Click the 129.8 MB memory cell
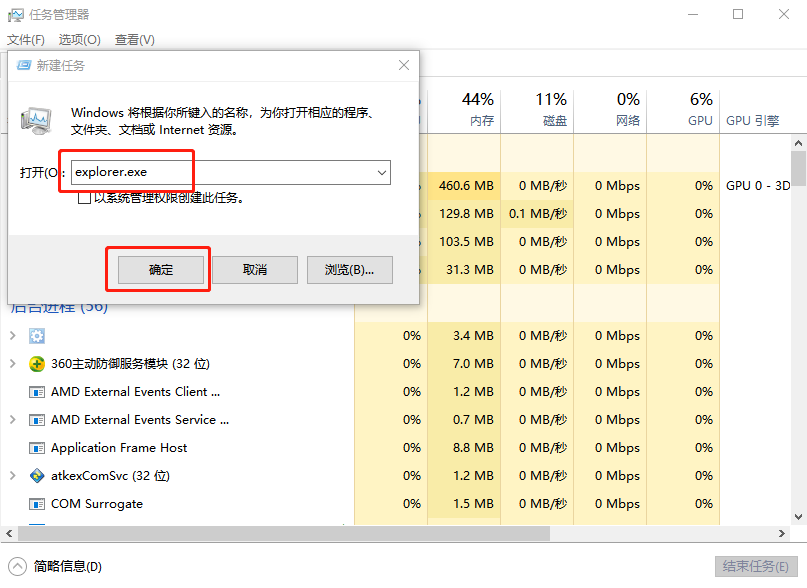Screen dimensions: 807x588 coord(464,214)
